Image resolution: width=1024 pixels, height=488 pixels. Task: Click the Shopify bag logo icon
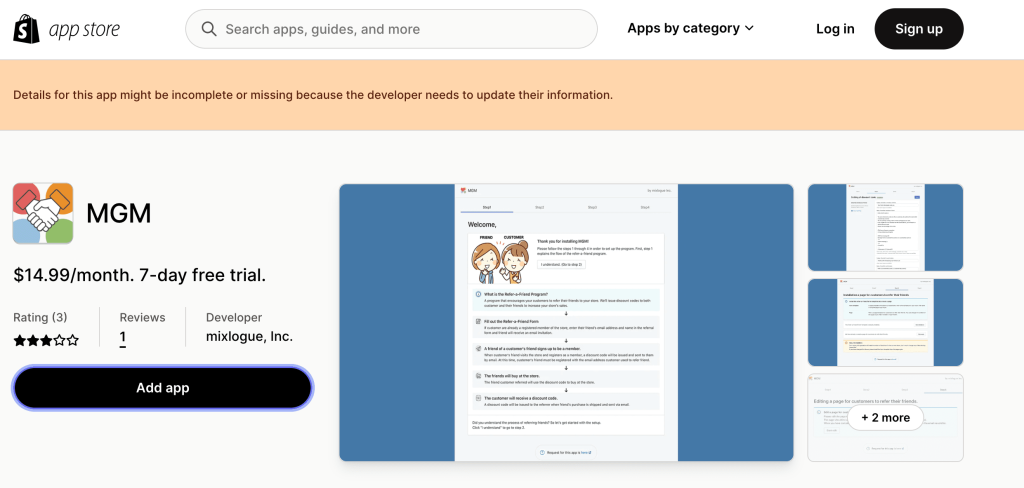tap(26, 29)
